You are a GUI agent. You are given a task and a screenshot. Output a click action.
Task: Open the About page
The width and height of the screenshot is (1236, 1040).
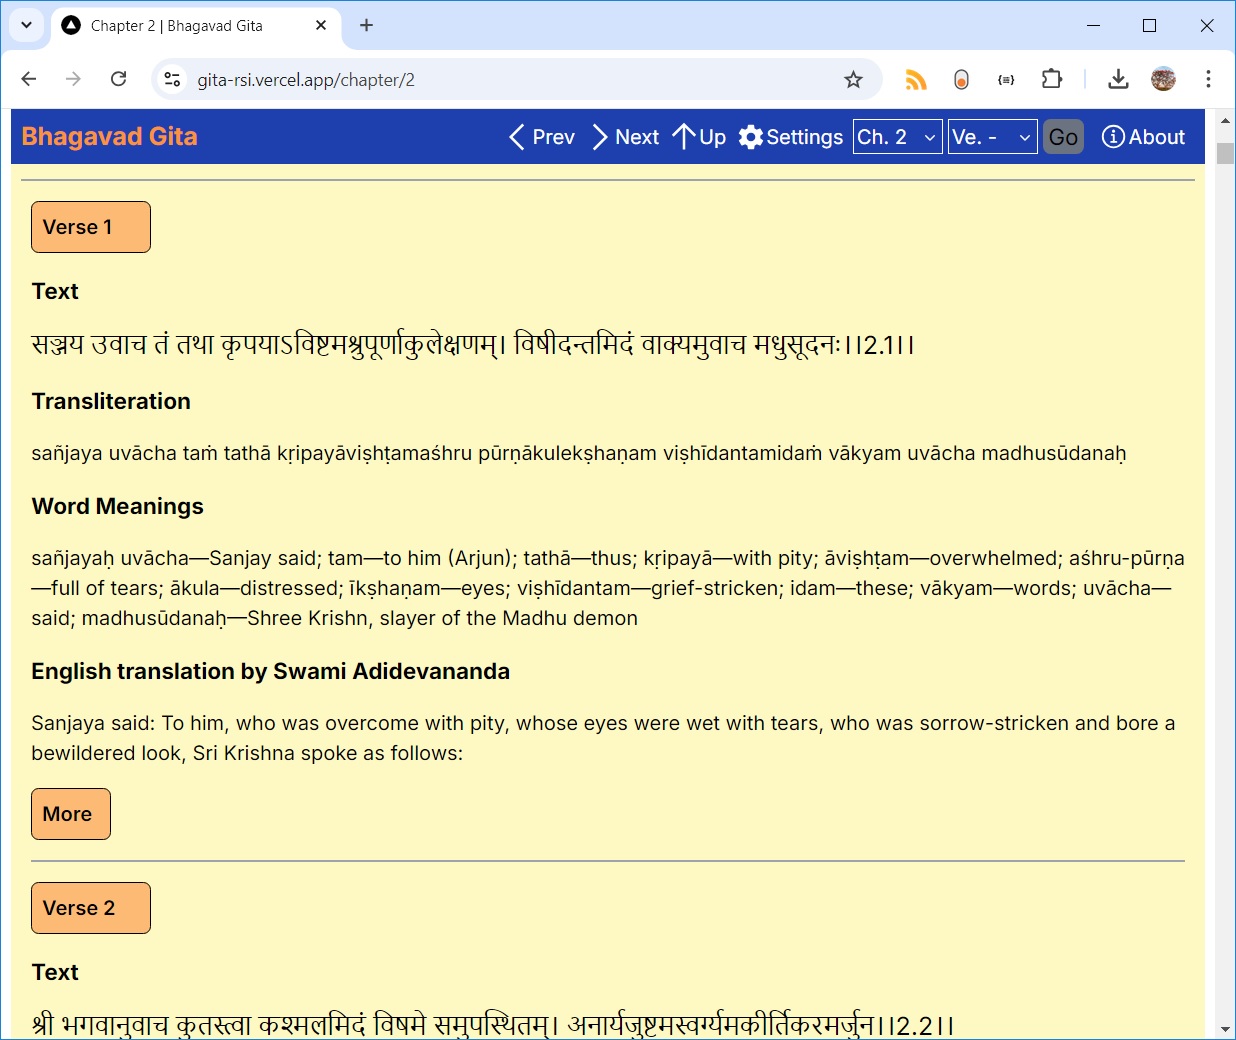point(1143,137)
